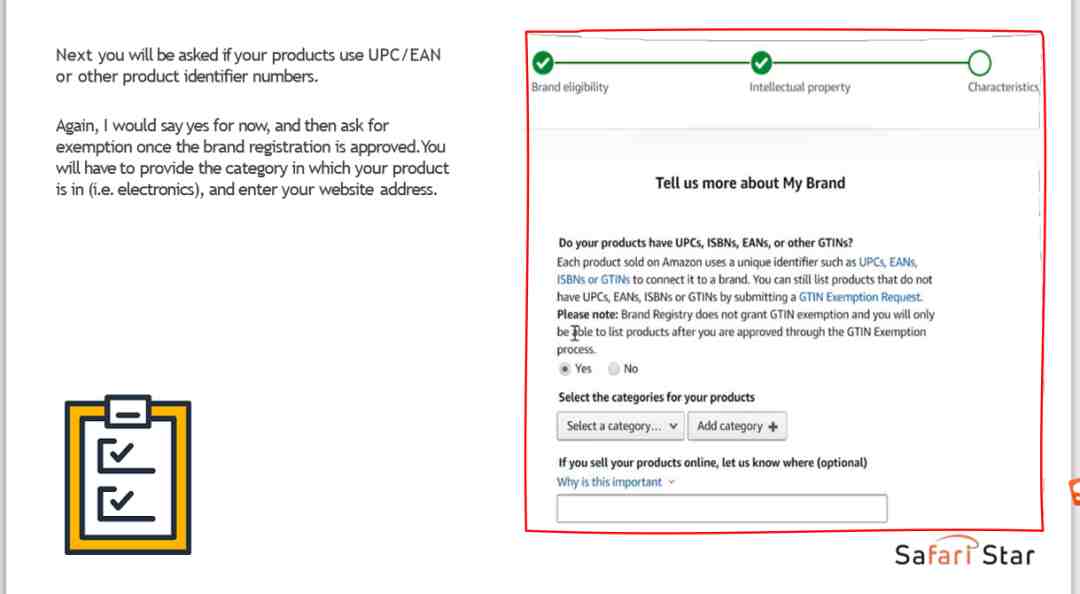The width and height of the screenshot is (1080, 594).
Task: Click the Intellectual property step label
Action: point(800,88)
